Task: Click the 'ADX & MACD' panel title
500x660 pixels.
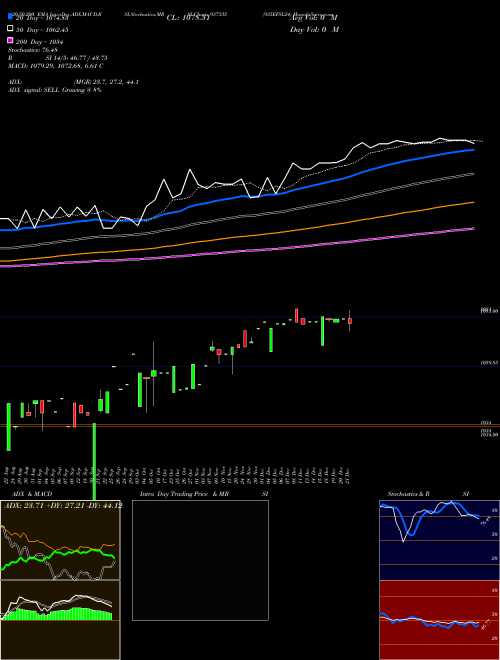Action: (x=32, y=494)
